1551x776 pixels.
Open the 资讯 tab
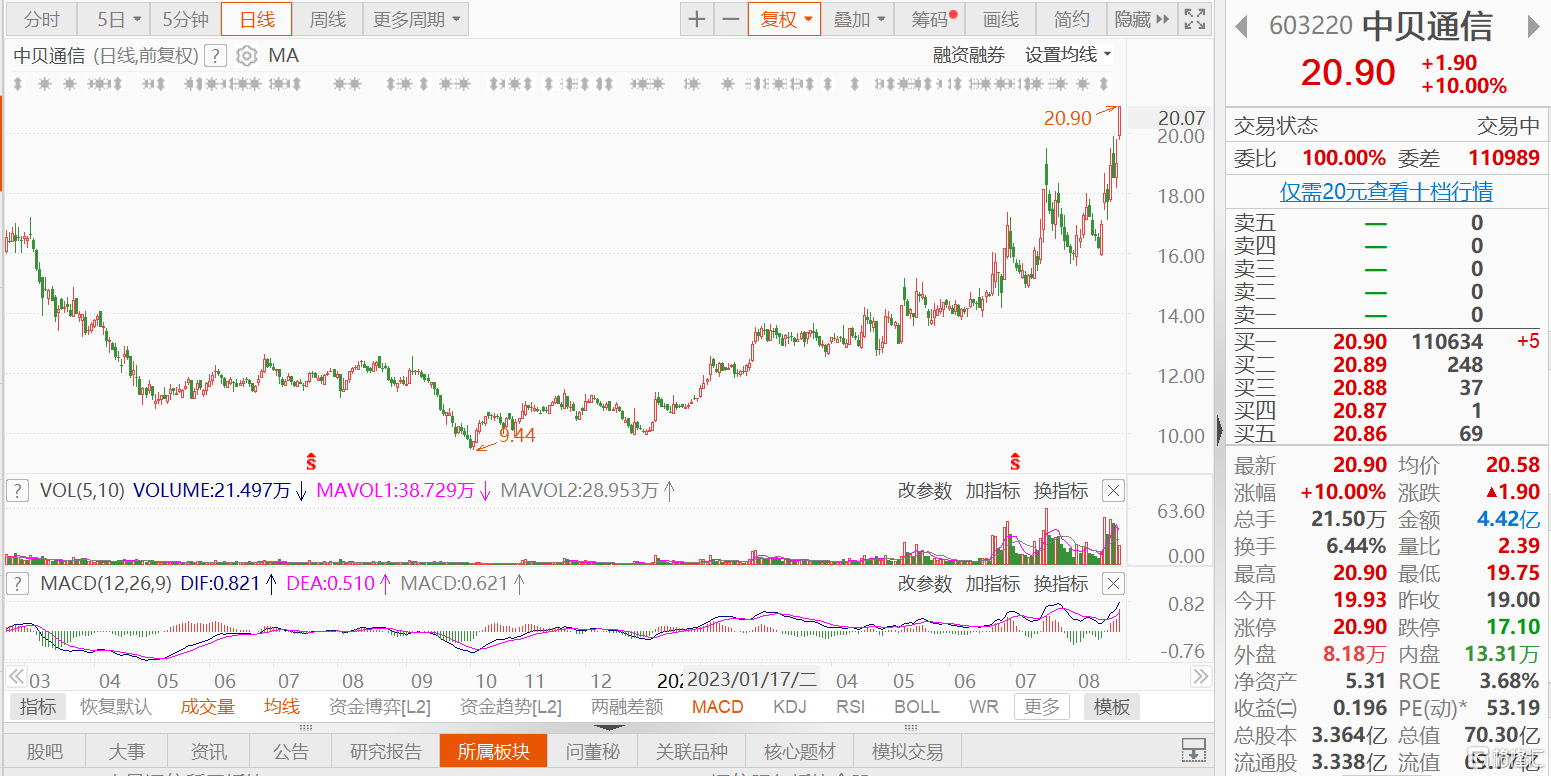(208, 751)
